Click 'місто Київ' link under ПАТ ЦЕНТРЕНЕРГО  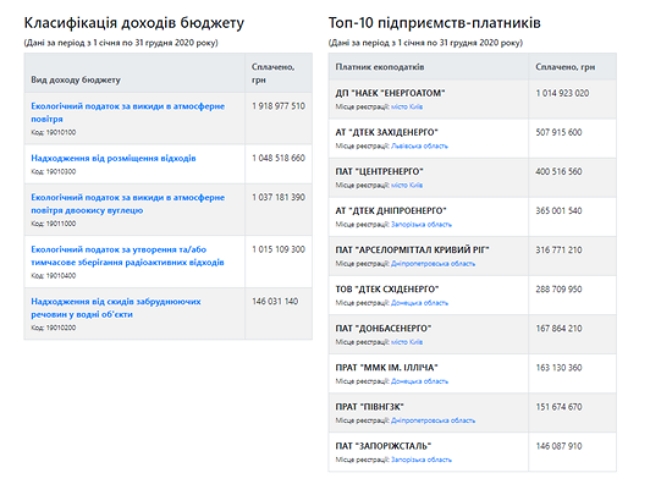click(407, 185)
